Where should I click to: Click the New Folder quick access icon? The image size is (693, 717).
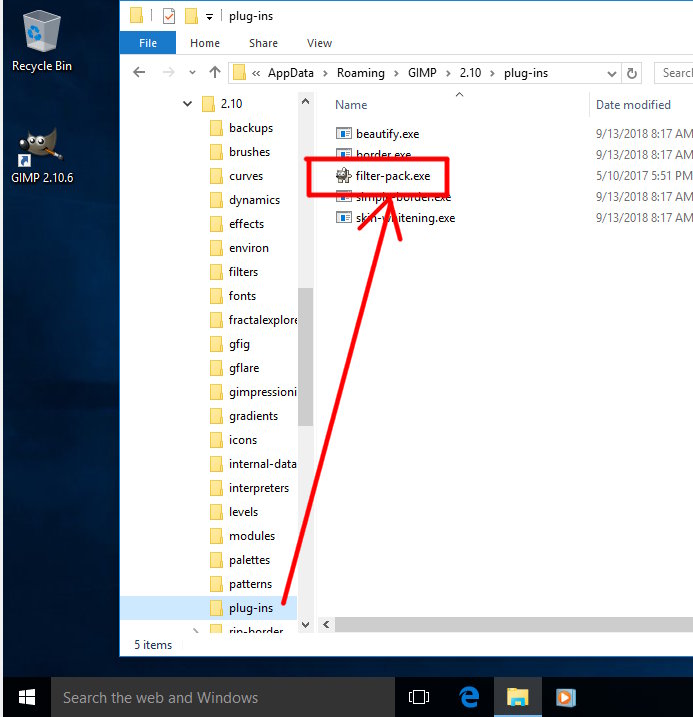pyautogui.click(x=191, y=16)
